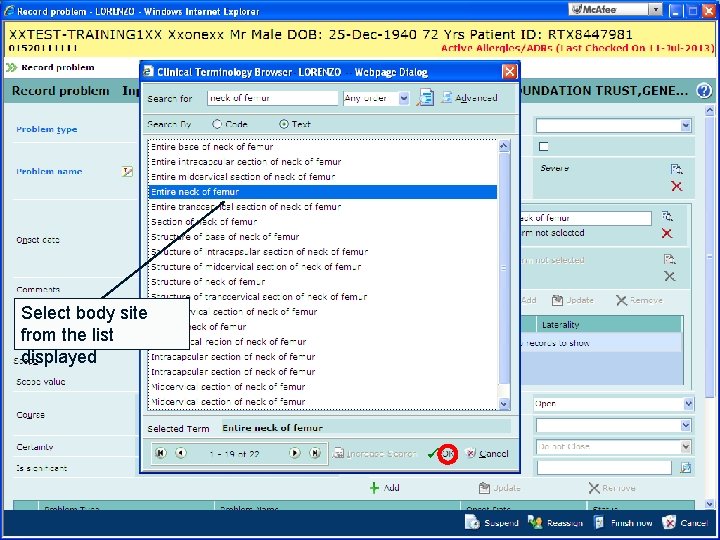Click Finish now in the bottom bar

pyautogui.click(x=623, y=523)
